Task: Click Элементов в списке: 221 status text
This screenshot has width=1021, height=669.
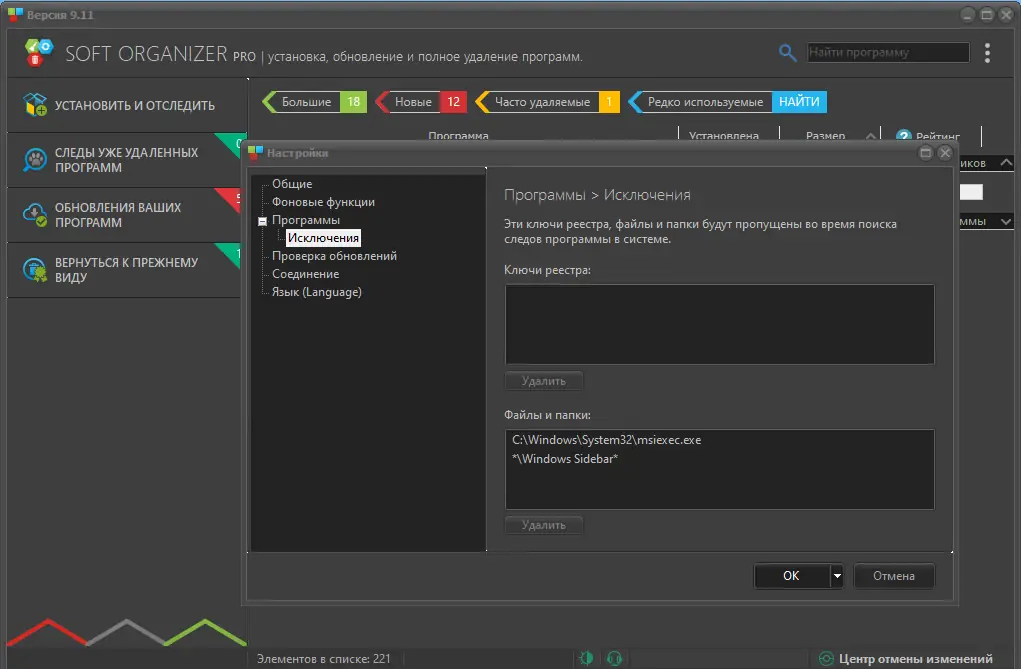Action: [324, 659]
